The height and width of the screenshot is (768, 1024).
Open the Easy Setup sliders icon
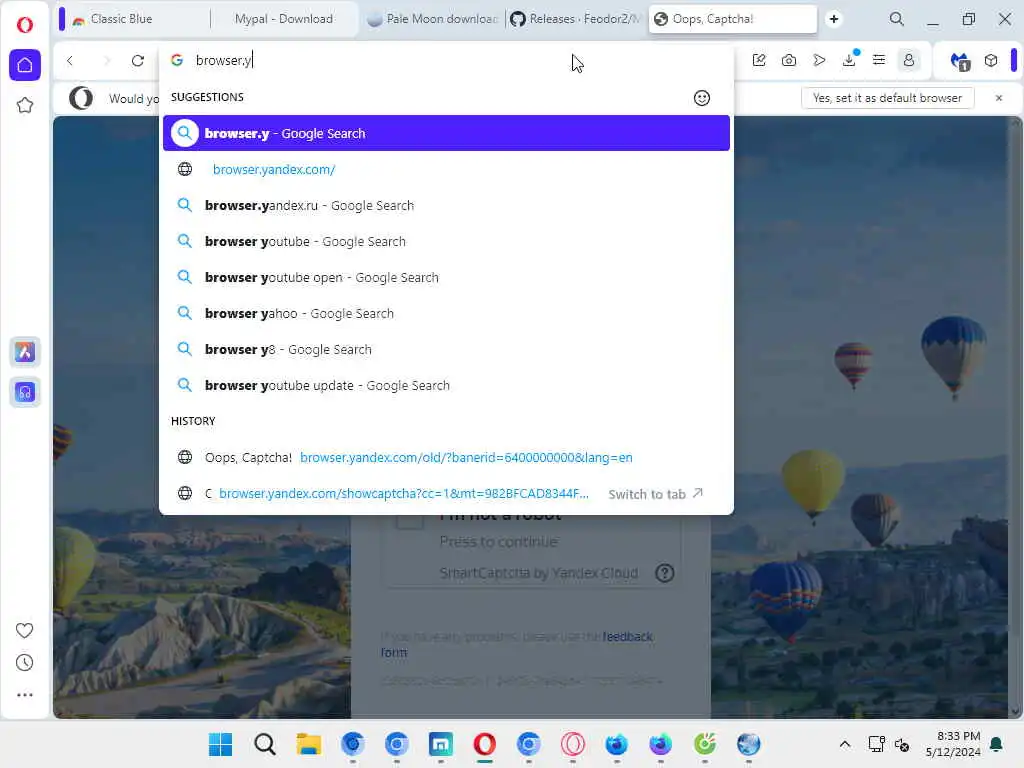click(x=879, y=61)
